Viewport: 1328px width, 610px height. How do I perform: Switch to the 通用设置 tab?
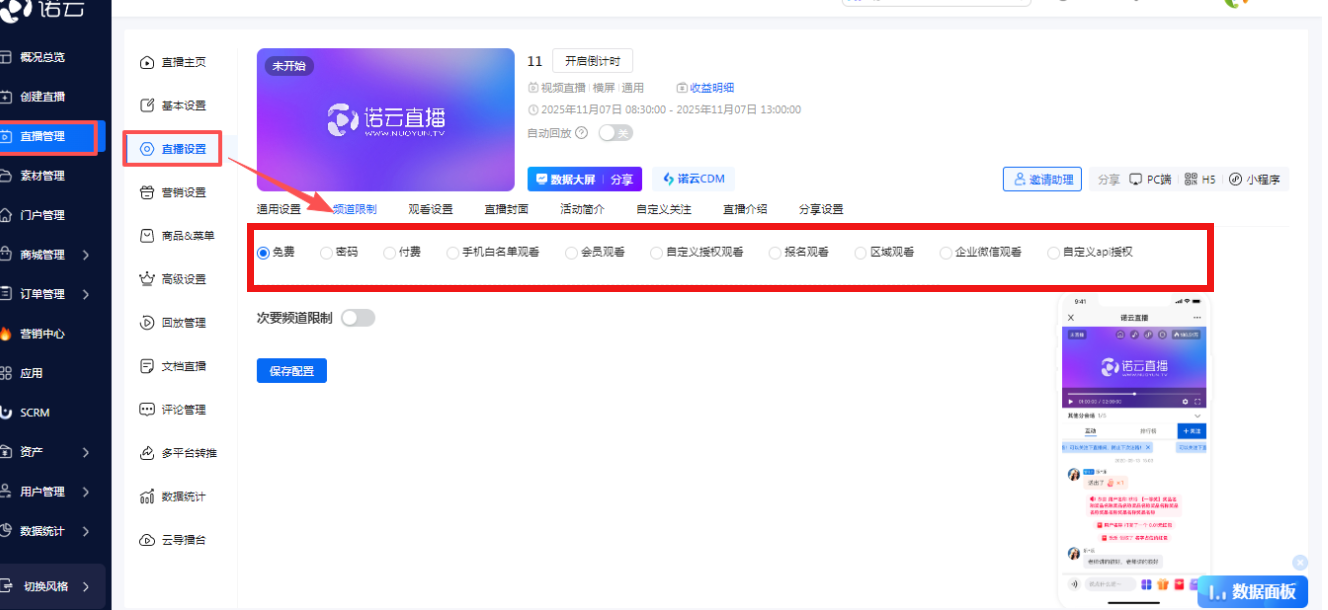[x=279, y=209]
